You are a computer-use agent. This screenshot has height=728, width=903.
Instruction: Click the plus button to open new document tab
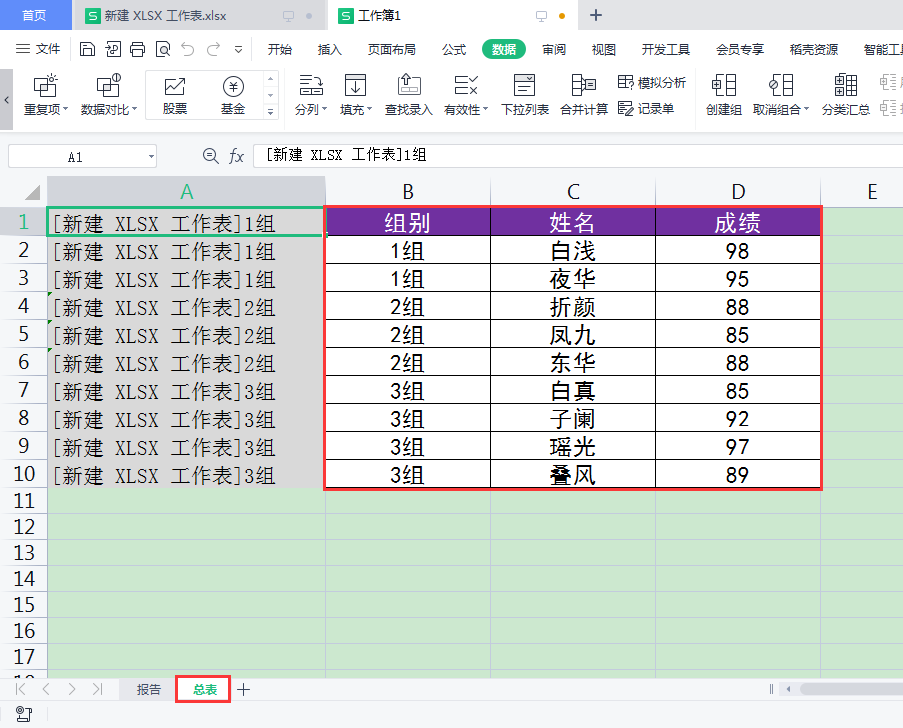tap(596, 16)
